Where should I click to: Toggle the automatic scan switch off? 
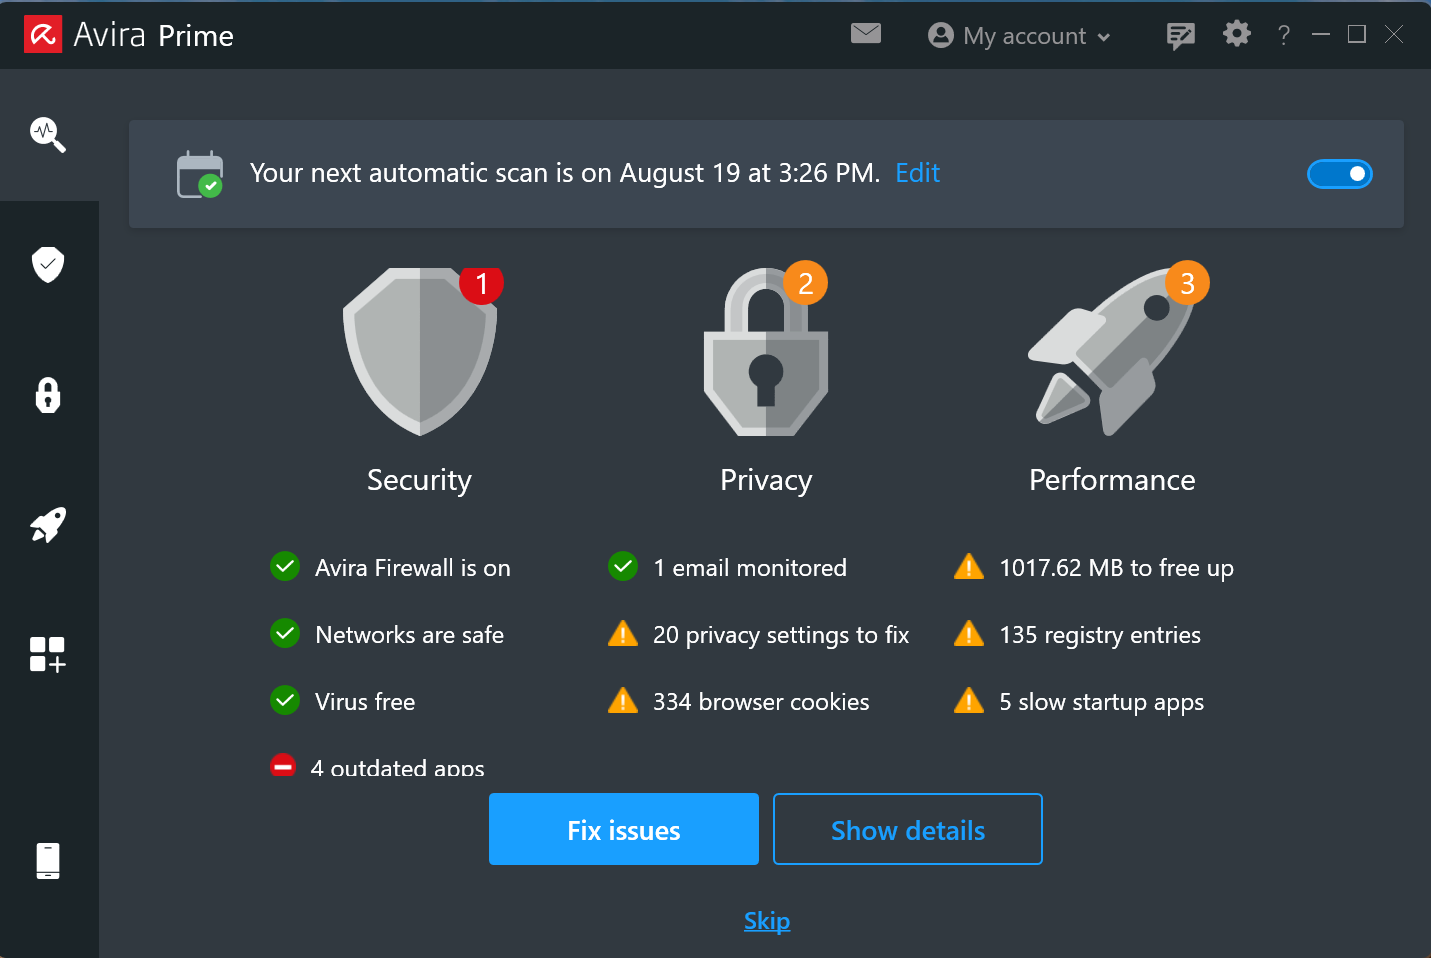(x=1340, y=174)
